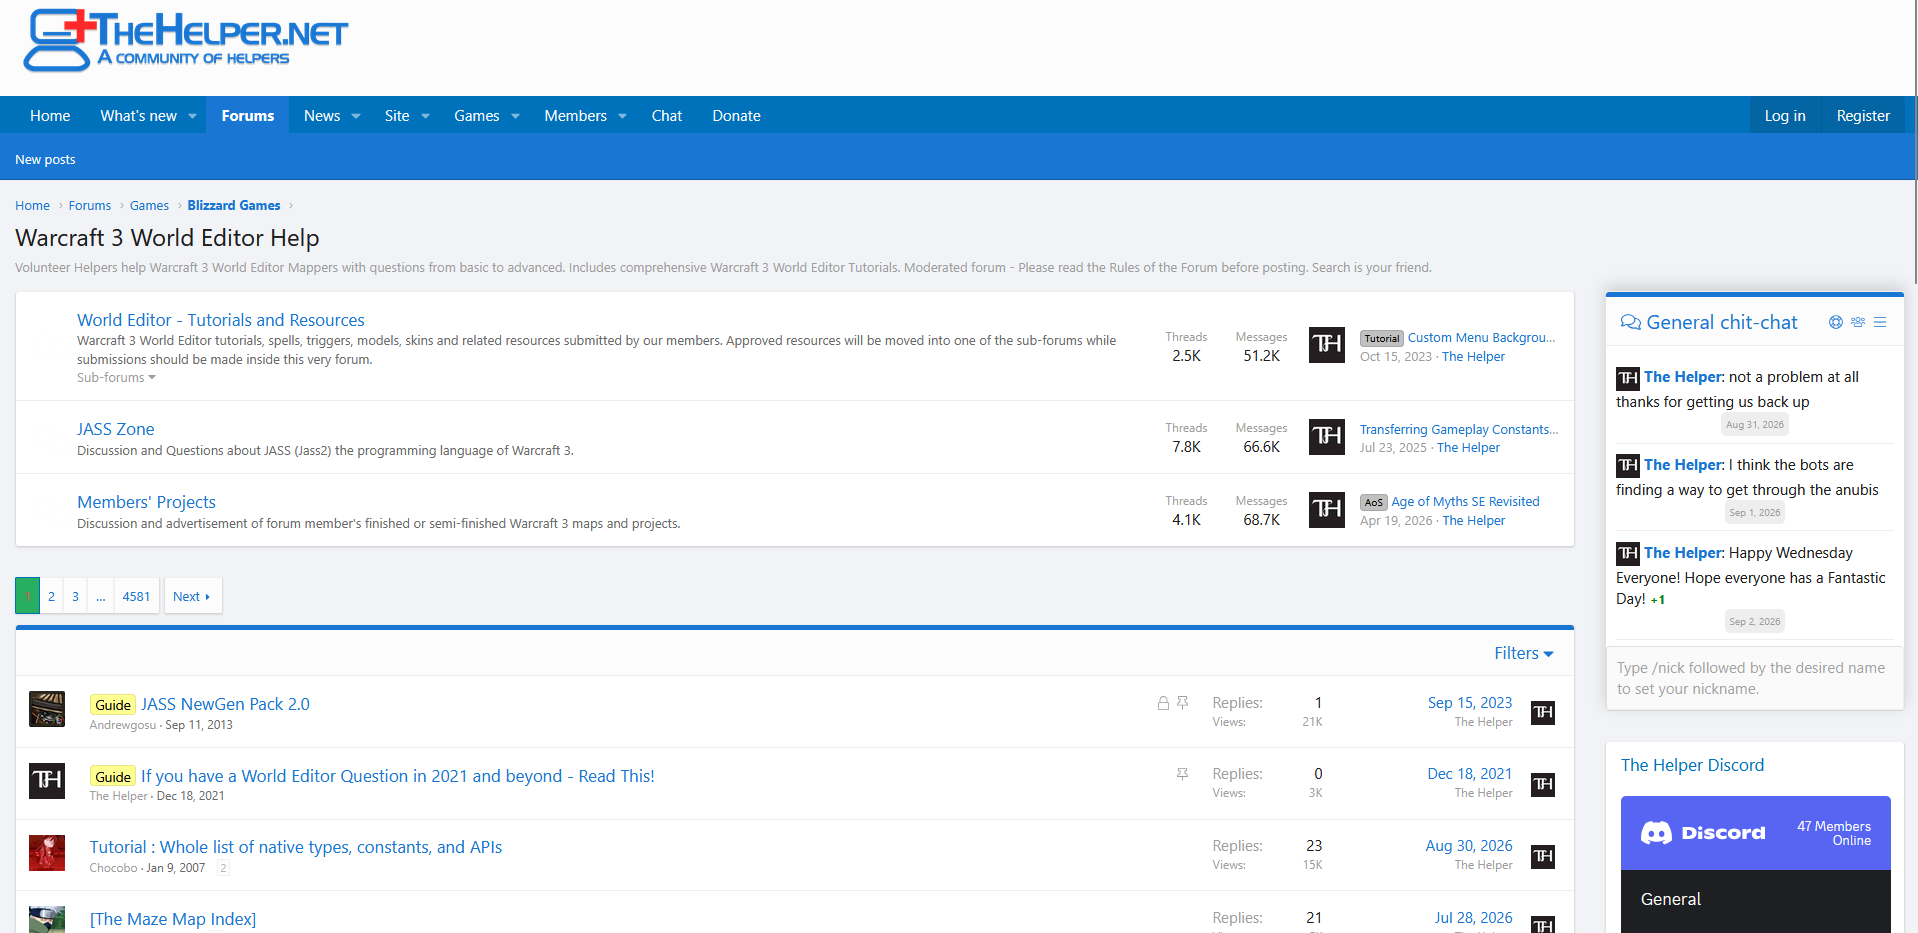The width and height of the screenshot is (1918, 933).
Task: Open the Donate navigation item
Action: 737,116
